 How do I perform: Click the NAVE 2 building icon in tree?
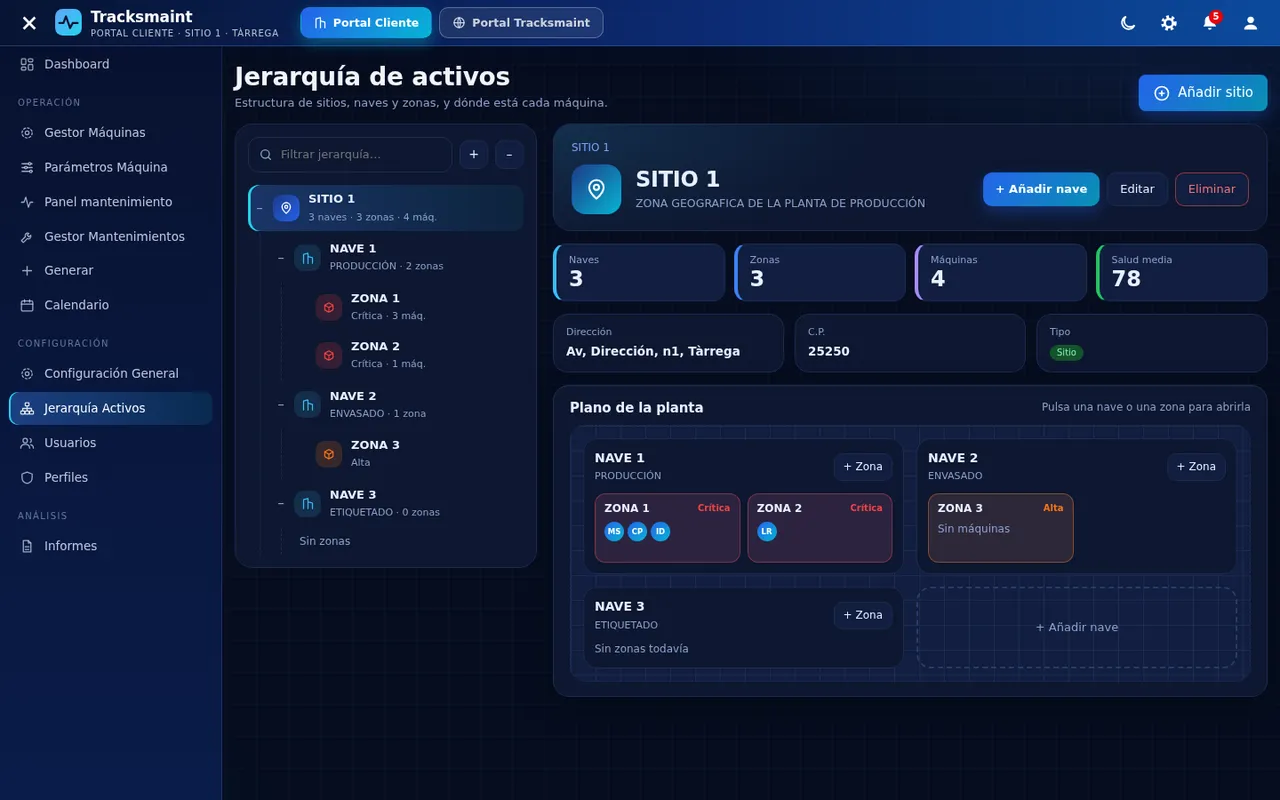307,405
